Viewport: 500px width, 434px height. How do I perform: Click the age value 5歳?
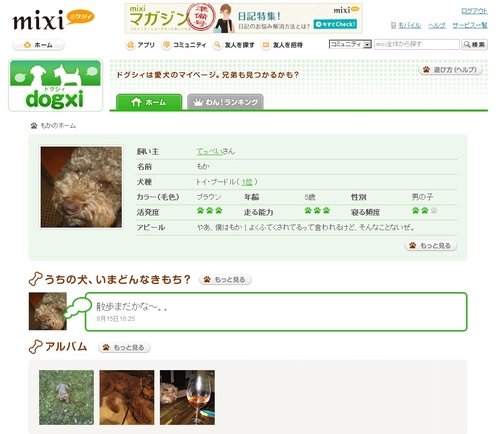(x=310, y=197)
